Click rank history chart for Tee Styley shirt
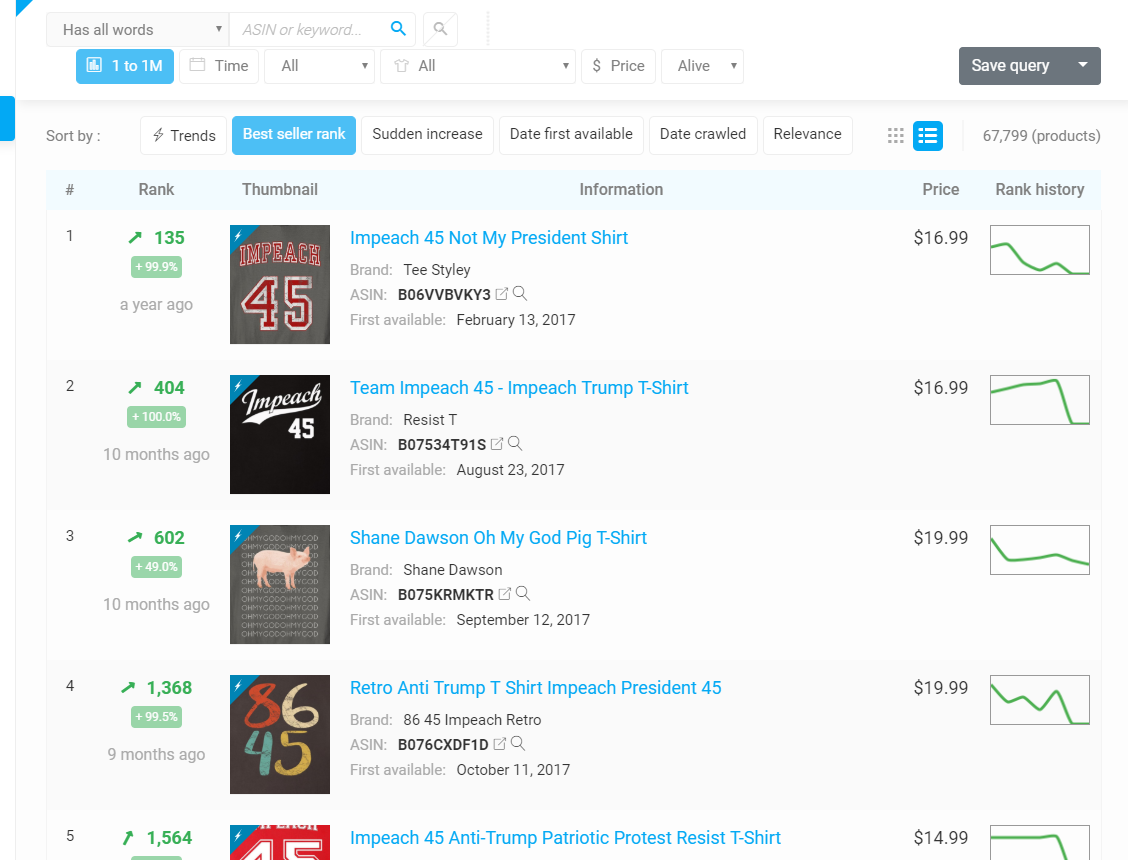Screen dimensions: 1128x860 click(x=1040, y=250)
